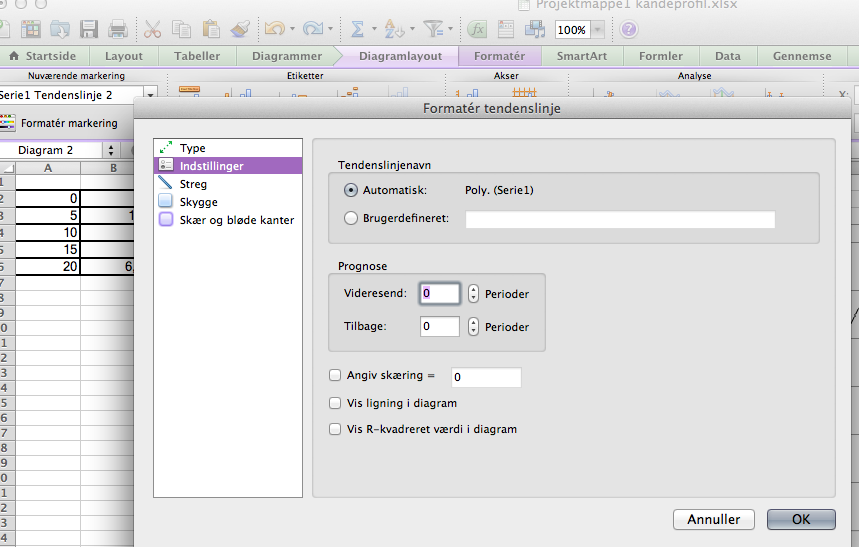This screenshot has width=859, height=547.
Task: Click into the Brugerdefineret name field
Action: 620,219
